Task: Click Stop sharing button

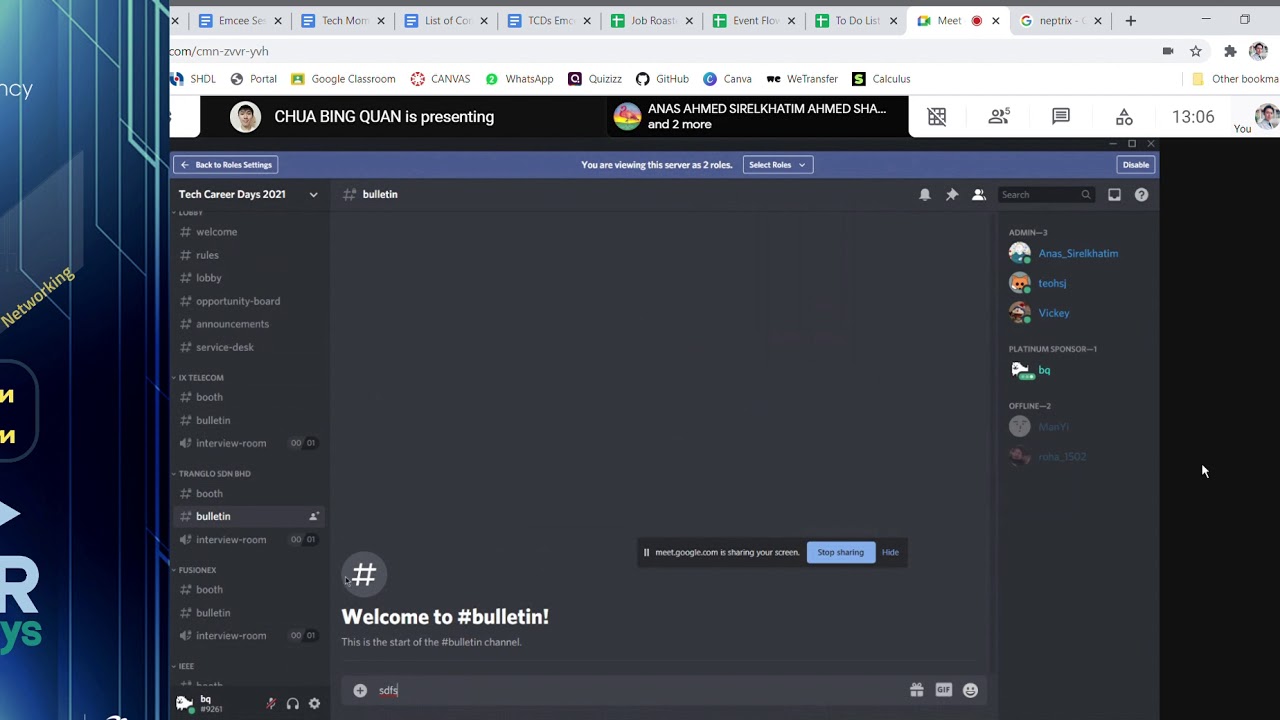Action: tap(840, 552)
